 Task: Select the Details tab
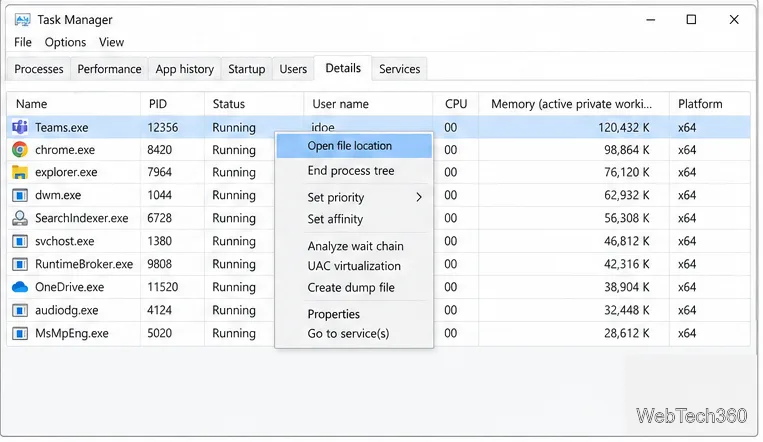point(343,68)
